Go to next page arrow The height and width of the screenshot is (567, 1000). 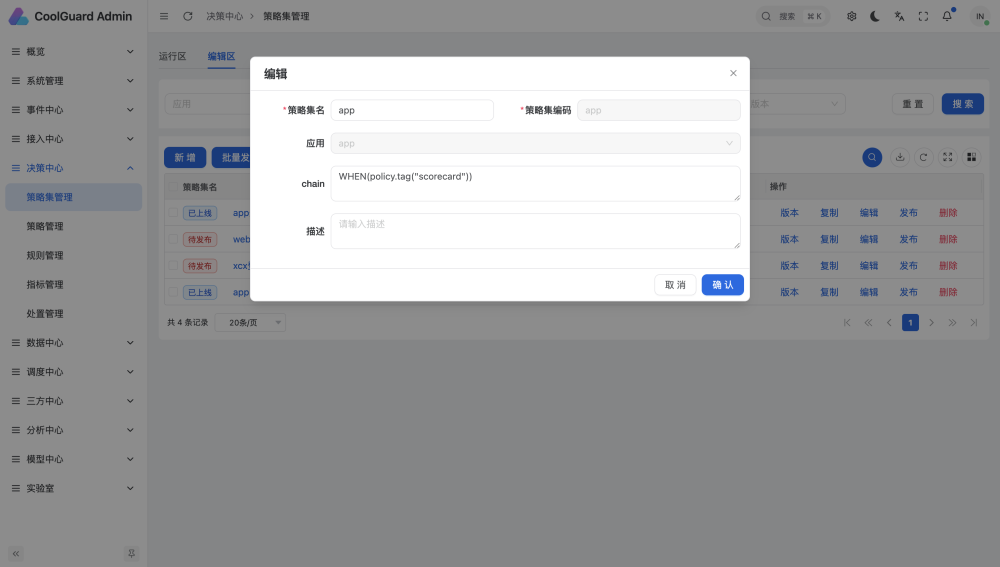tap(931, 323)
